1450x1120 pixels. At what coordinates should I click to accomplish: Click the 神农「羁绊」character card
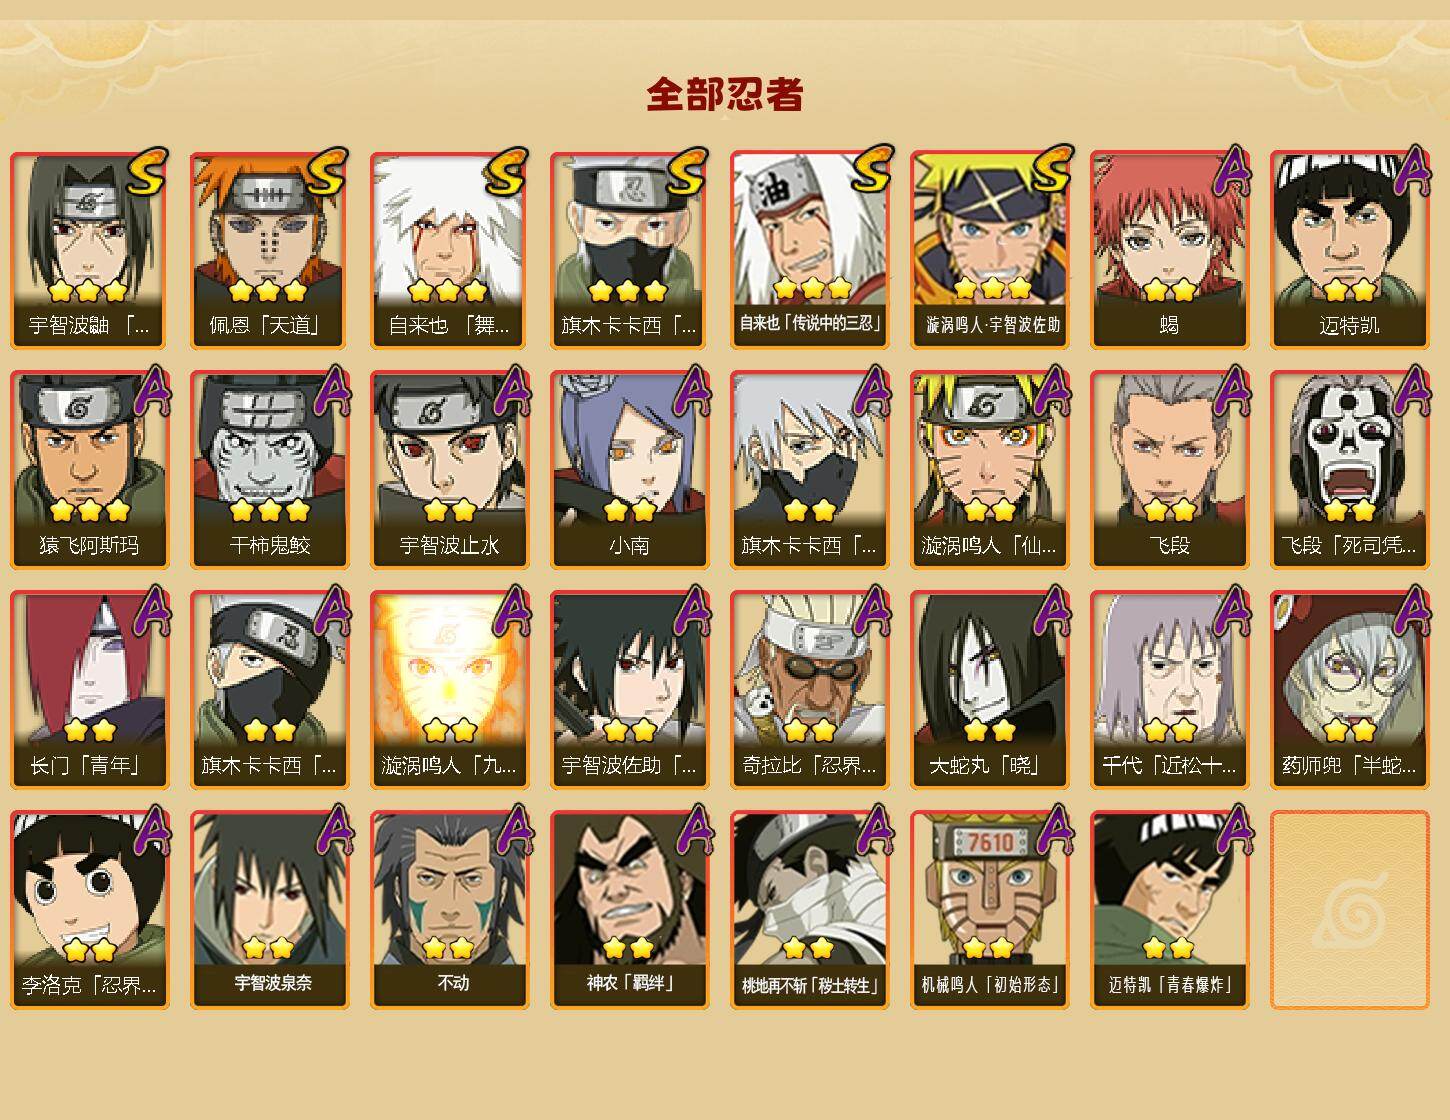(x=629, y=910)
